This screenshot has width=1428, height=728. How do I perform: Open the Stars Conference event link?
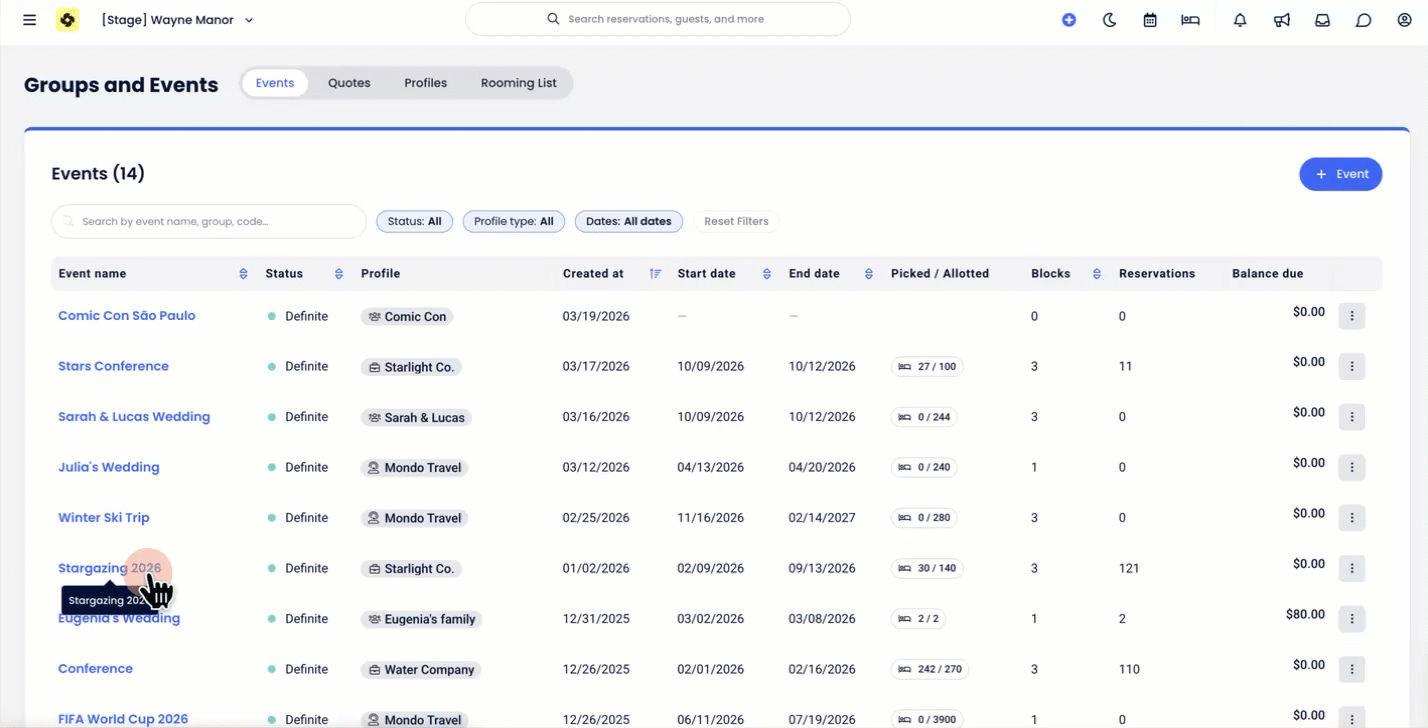click(x=113, y=366)
